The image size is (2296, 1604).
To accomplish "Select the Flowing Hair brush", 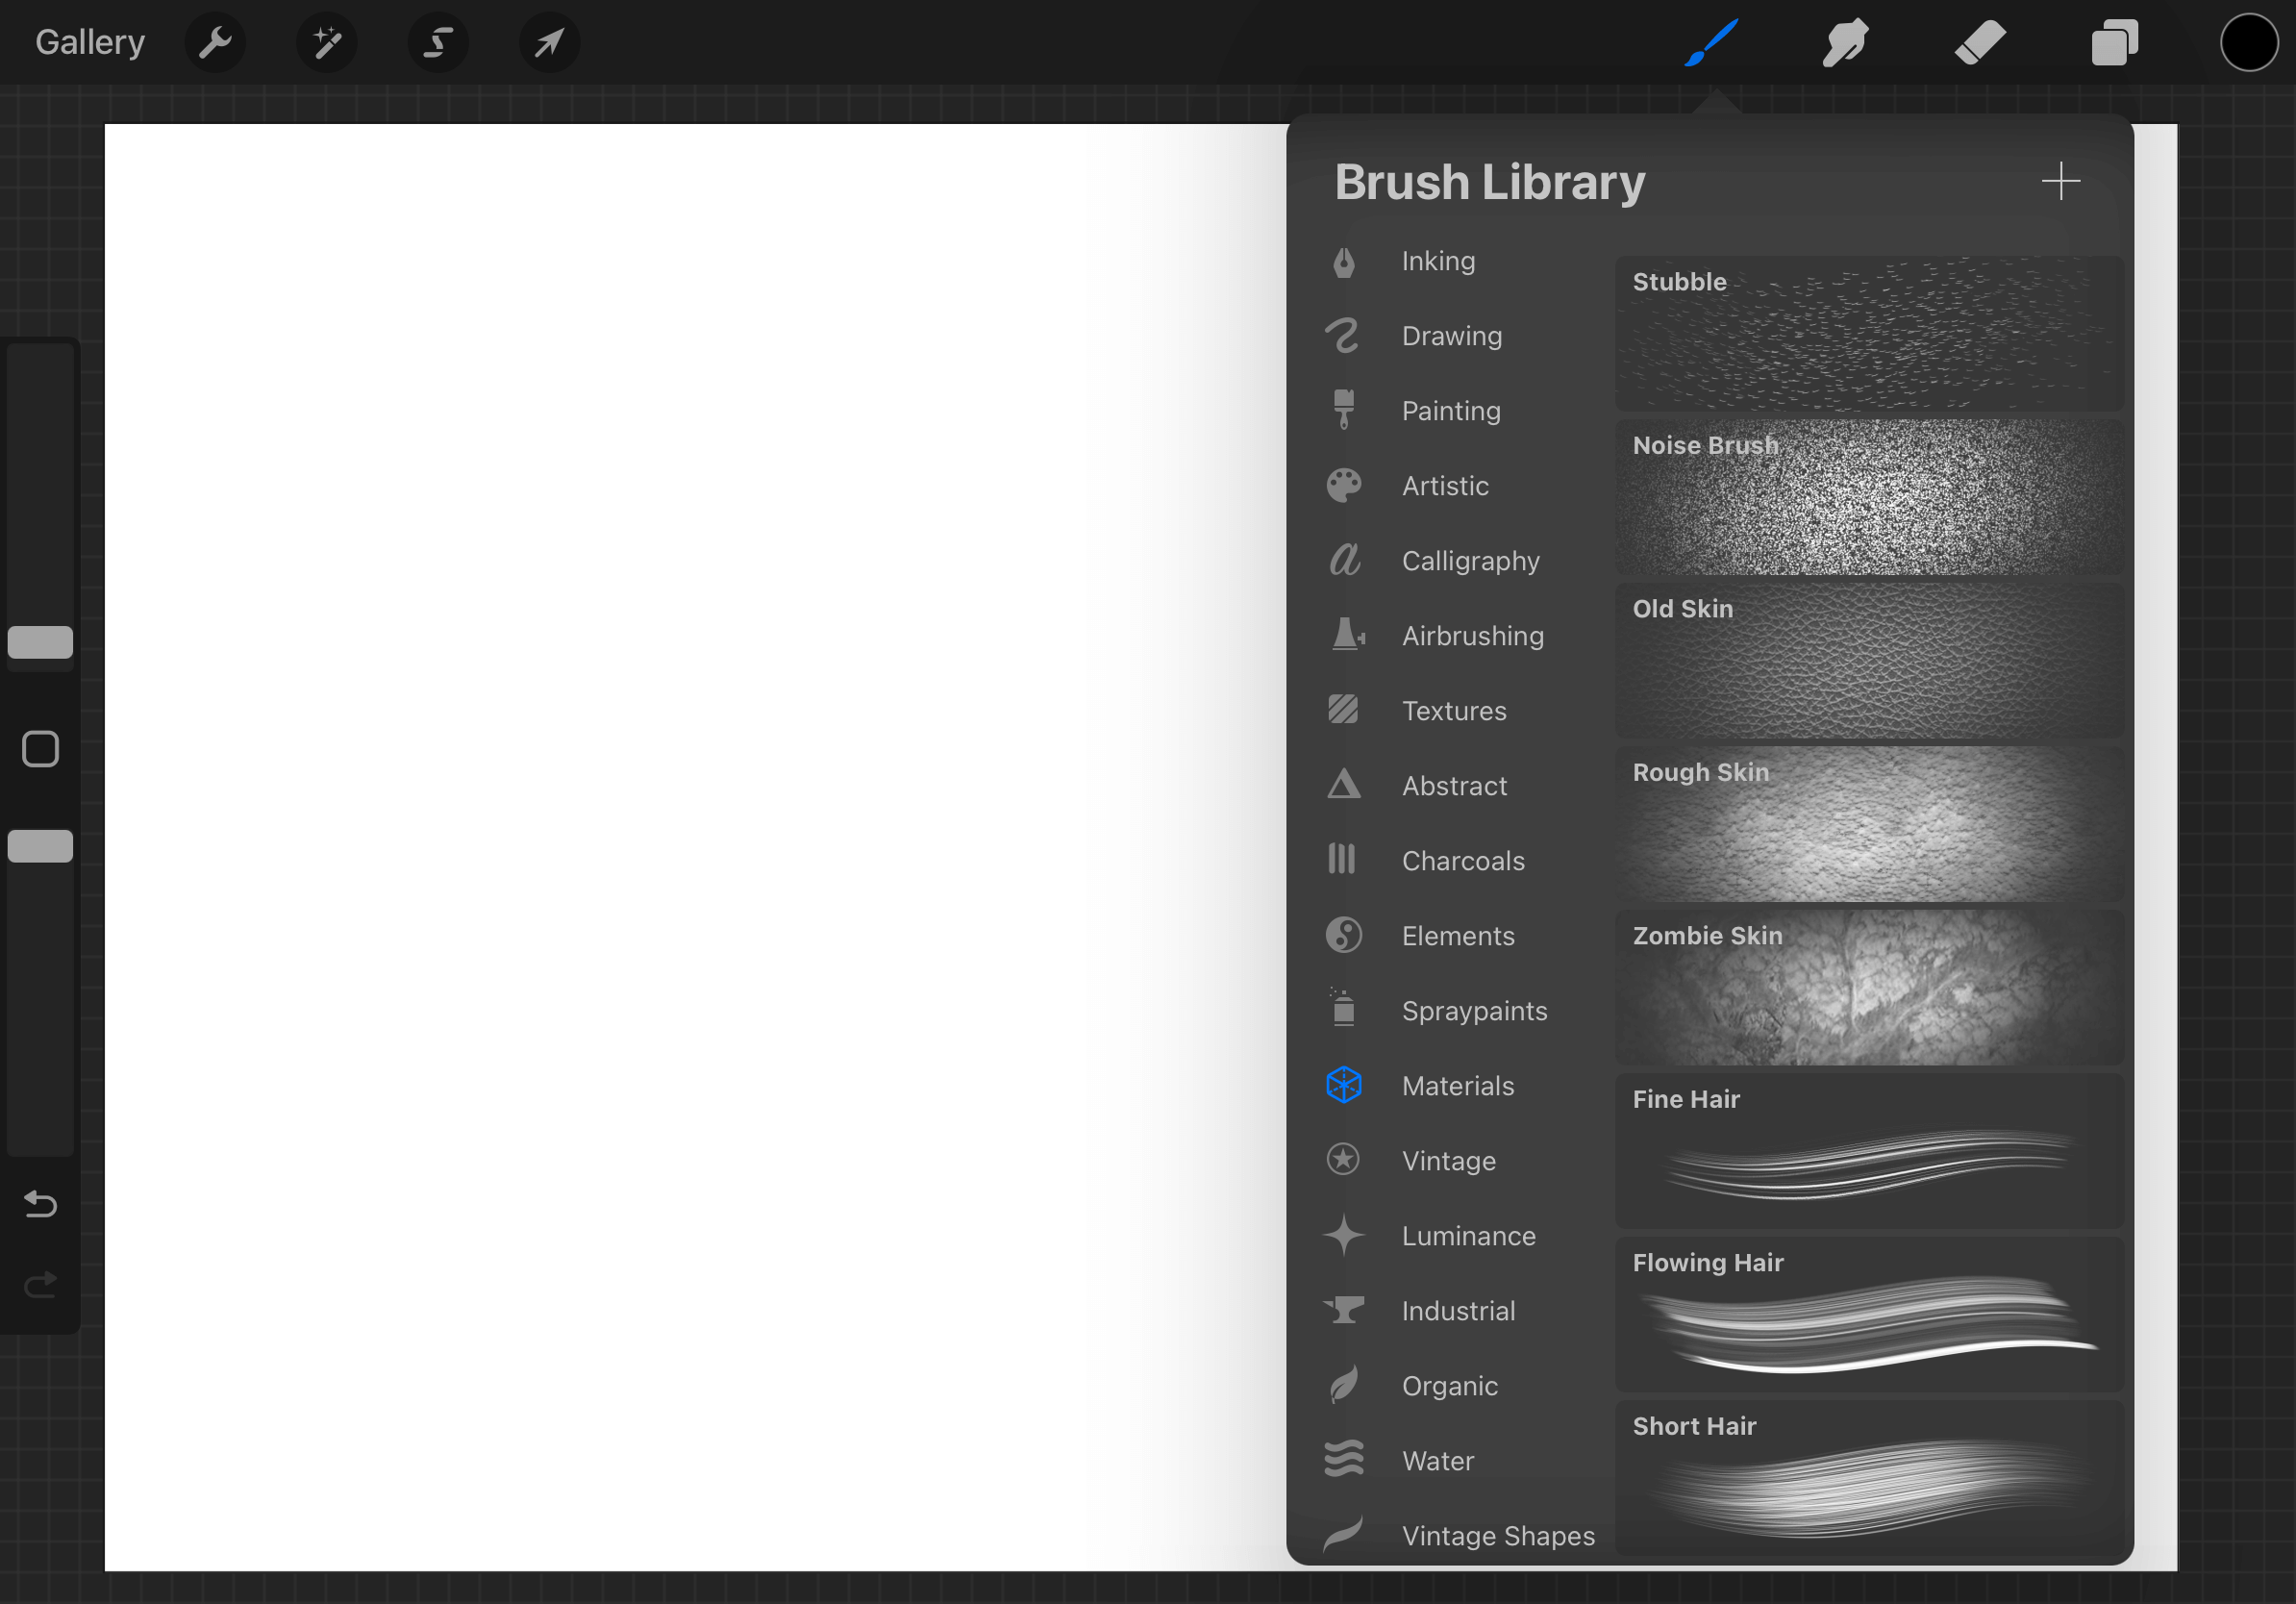I will point(1868,1313).
